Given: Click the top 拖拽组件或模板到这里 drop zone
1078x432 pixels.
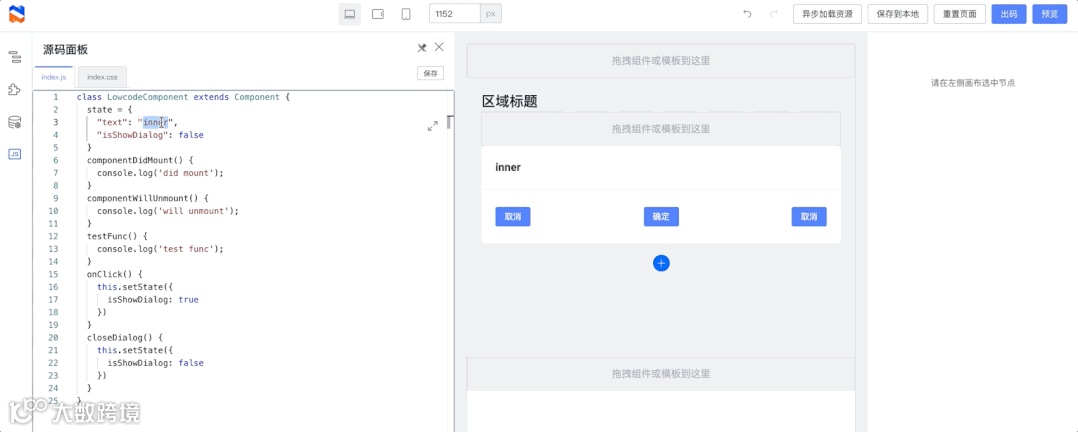Looking at the screenshot, I should coord(661,61).
